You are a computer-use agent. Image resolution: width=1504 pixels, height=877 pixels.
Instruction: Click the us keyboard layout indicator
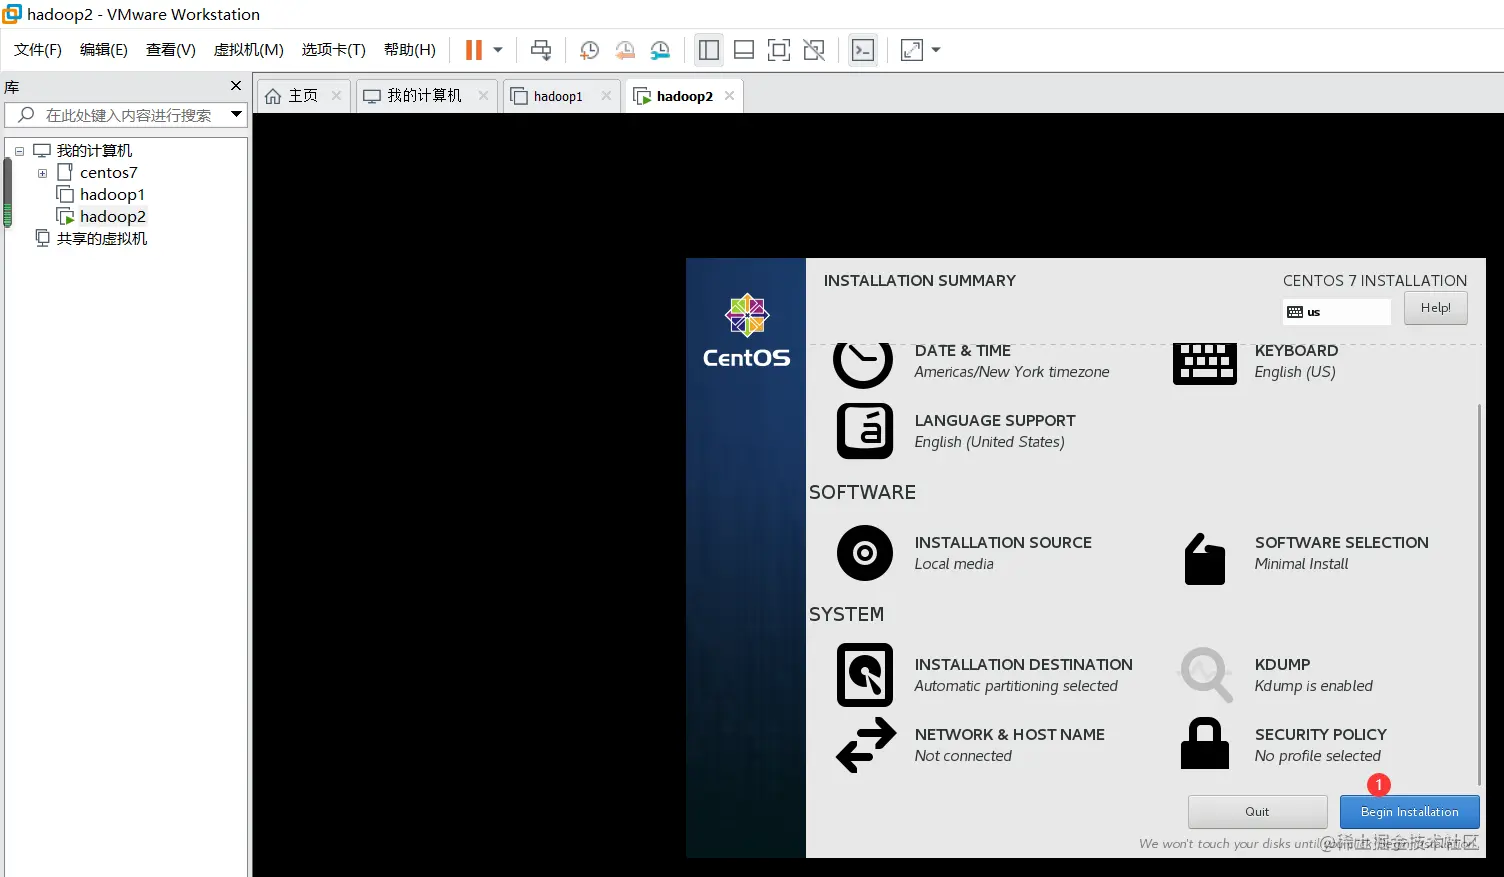click(x=1336, y=312)
